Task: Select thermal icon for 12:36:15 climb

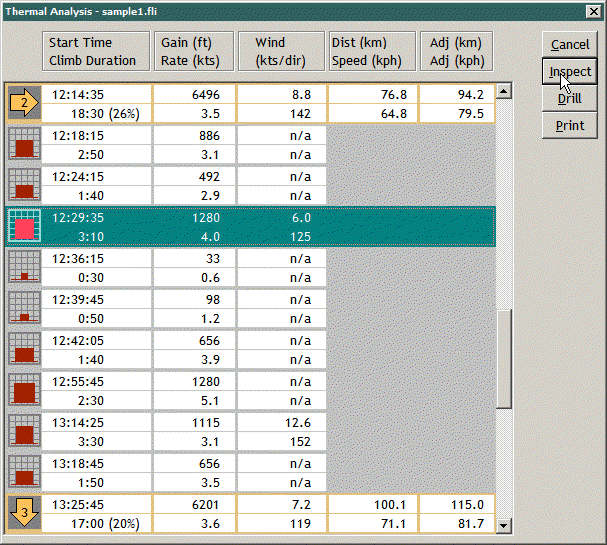Action: [x=23, y=268]
